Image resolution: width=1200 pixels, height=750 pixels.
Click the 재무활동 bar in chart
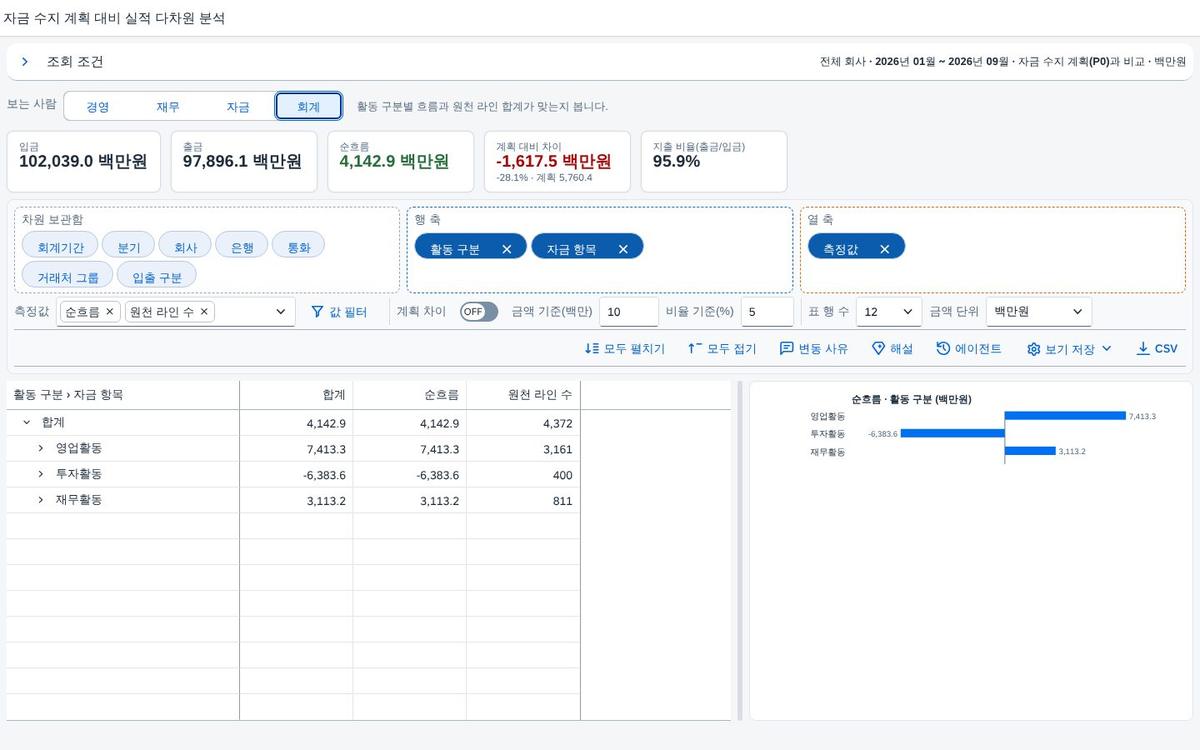[1030, 452]
